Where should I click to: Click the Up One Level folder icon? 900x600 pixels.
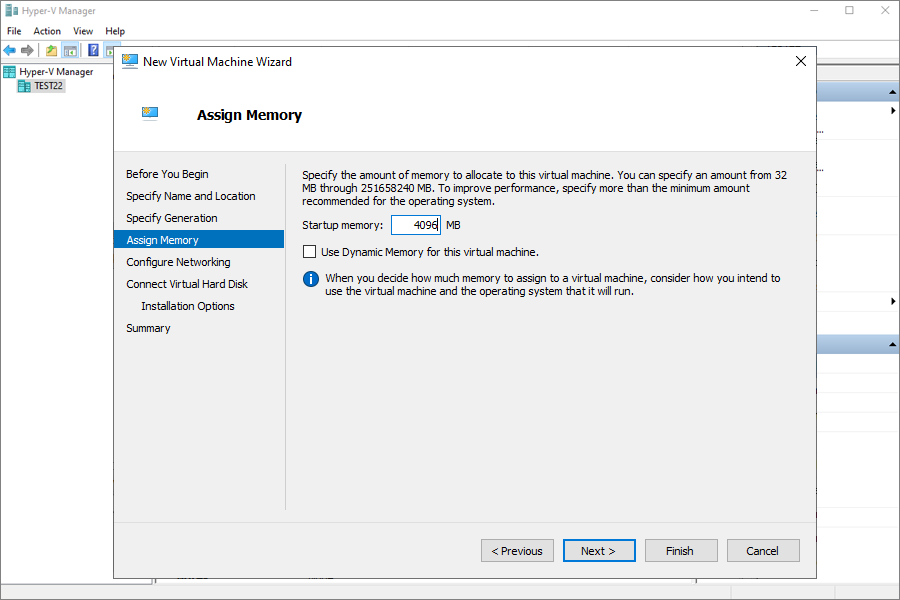[x=52, y=51]
